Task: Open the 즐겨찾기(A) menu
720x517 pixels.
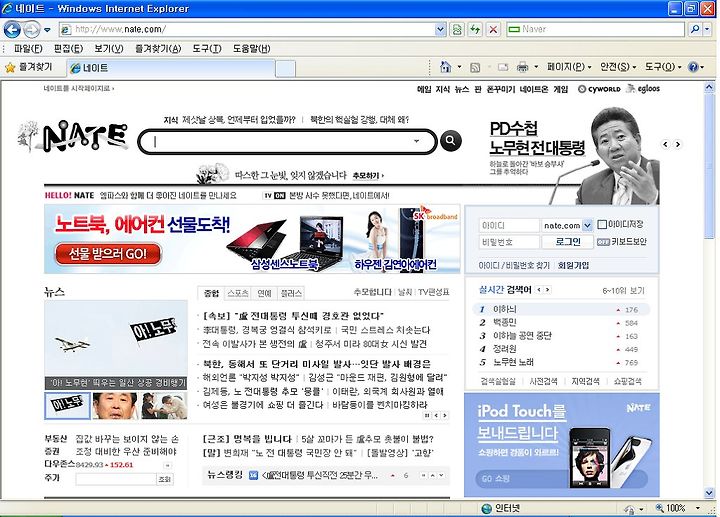Action: point(158,49)
